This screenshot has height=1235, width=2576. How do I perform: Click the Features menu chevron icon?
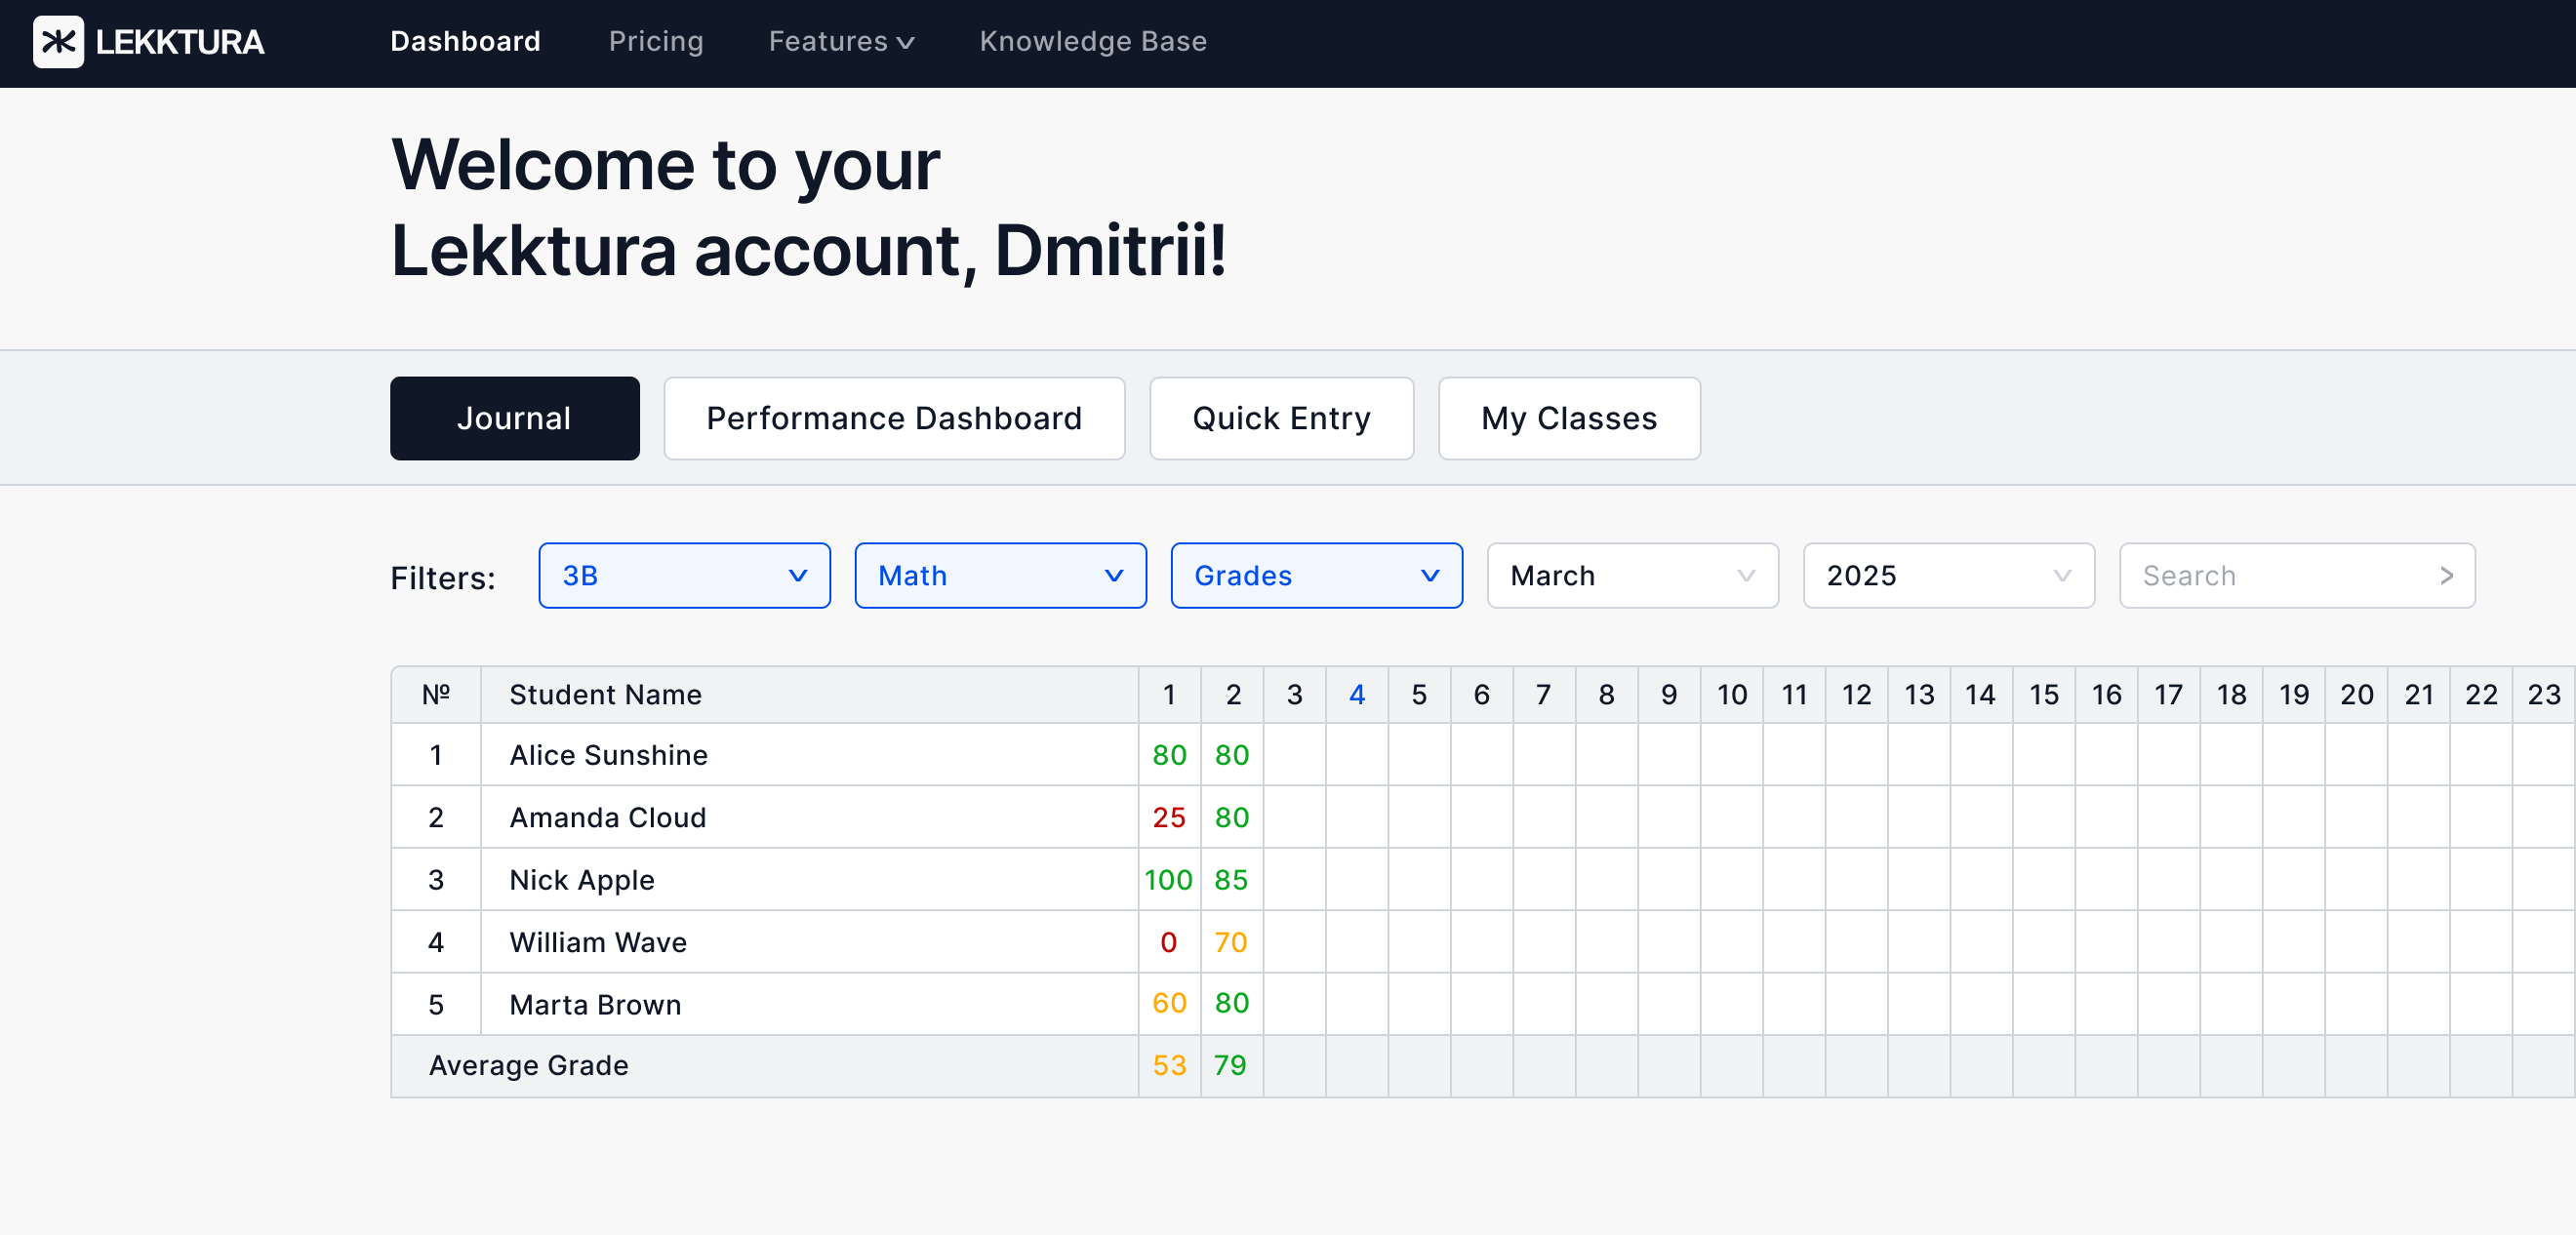[x=906, y=43]
